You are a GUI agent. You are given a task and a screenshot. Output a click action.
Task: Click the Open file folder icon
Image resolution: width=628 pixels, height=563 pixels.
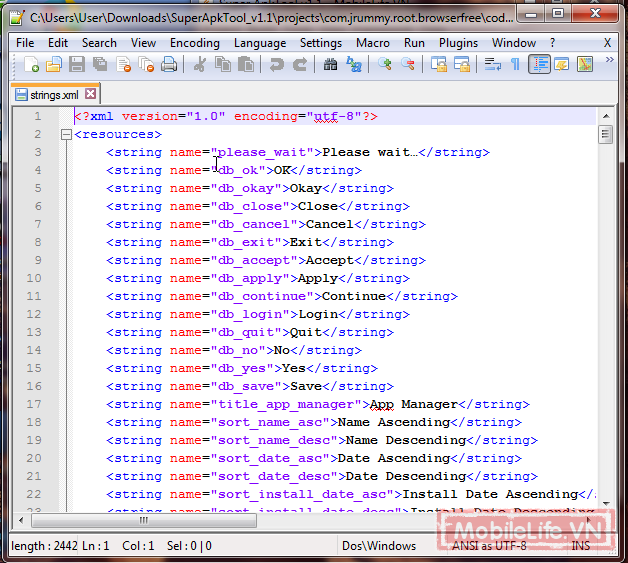click(54, 64)
